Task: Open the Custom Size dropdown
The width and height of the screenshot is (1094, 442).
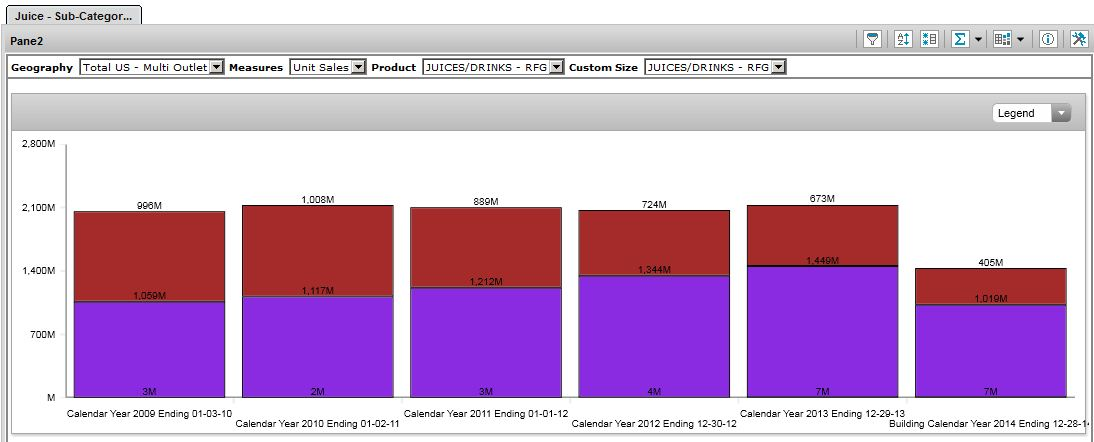Action: tap(779, 67)
